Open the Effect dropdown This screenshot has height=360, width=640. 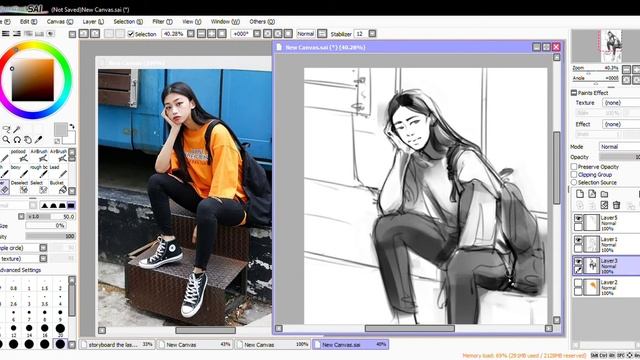click(621, 124)
